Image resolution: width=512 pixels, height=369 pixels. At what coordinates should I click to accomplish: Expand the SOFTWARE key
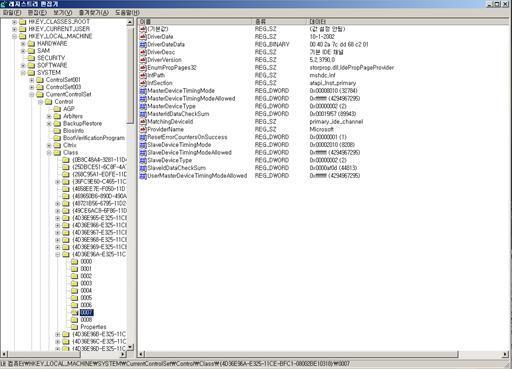pos(23,65)
